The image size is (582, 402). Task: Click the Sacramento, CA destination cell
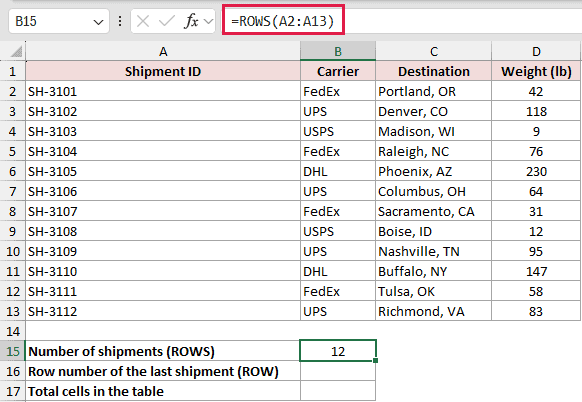(434, 212)
